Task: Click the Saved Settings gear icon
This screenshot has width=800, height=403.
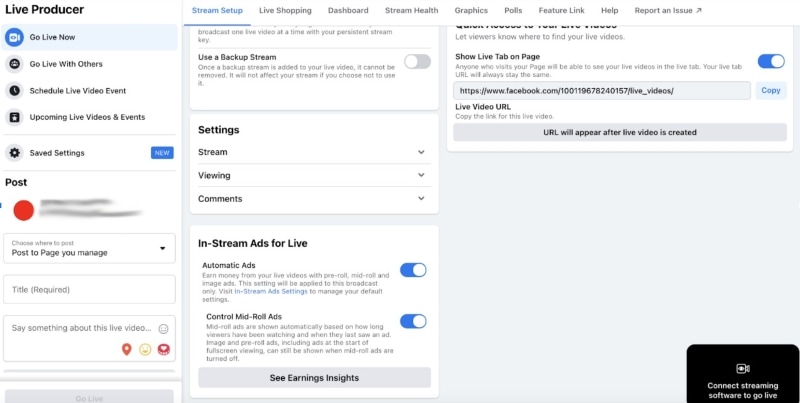Action: point(15,153)
